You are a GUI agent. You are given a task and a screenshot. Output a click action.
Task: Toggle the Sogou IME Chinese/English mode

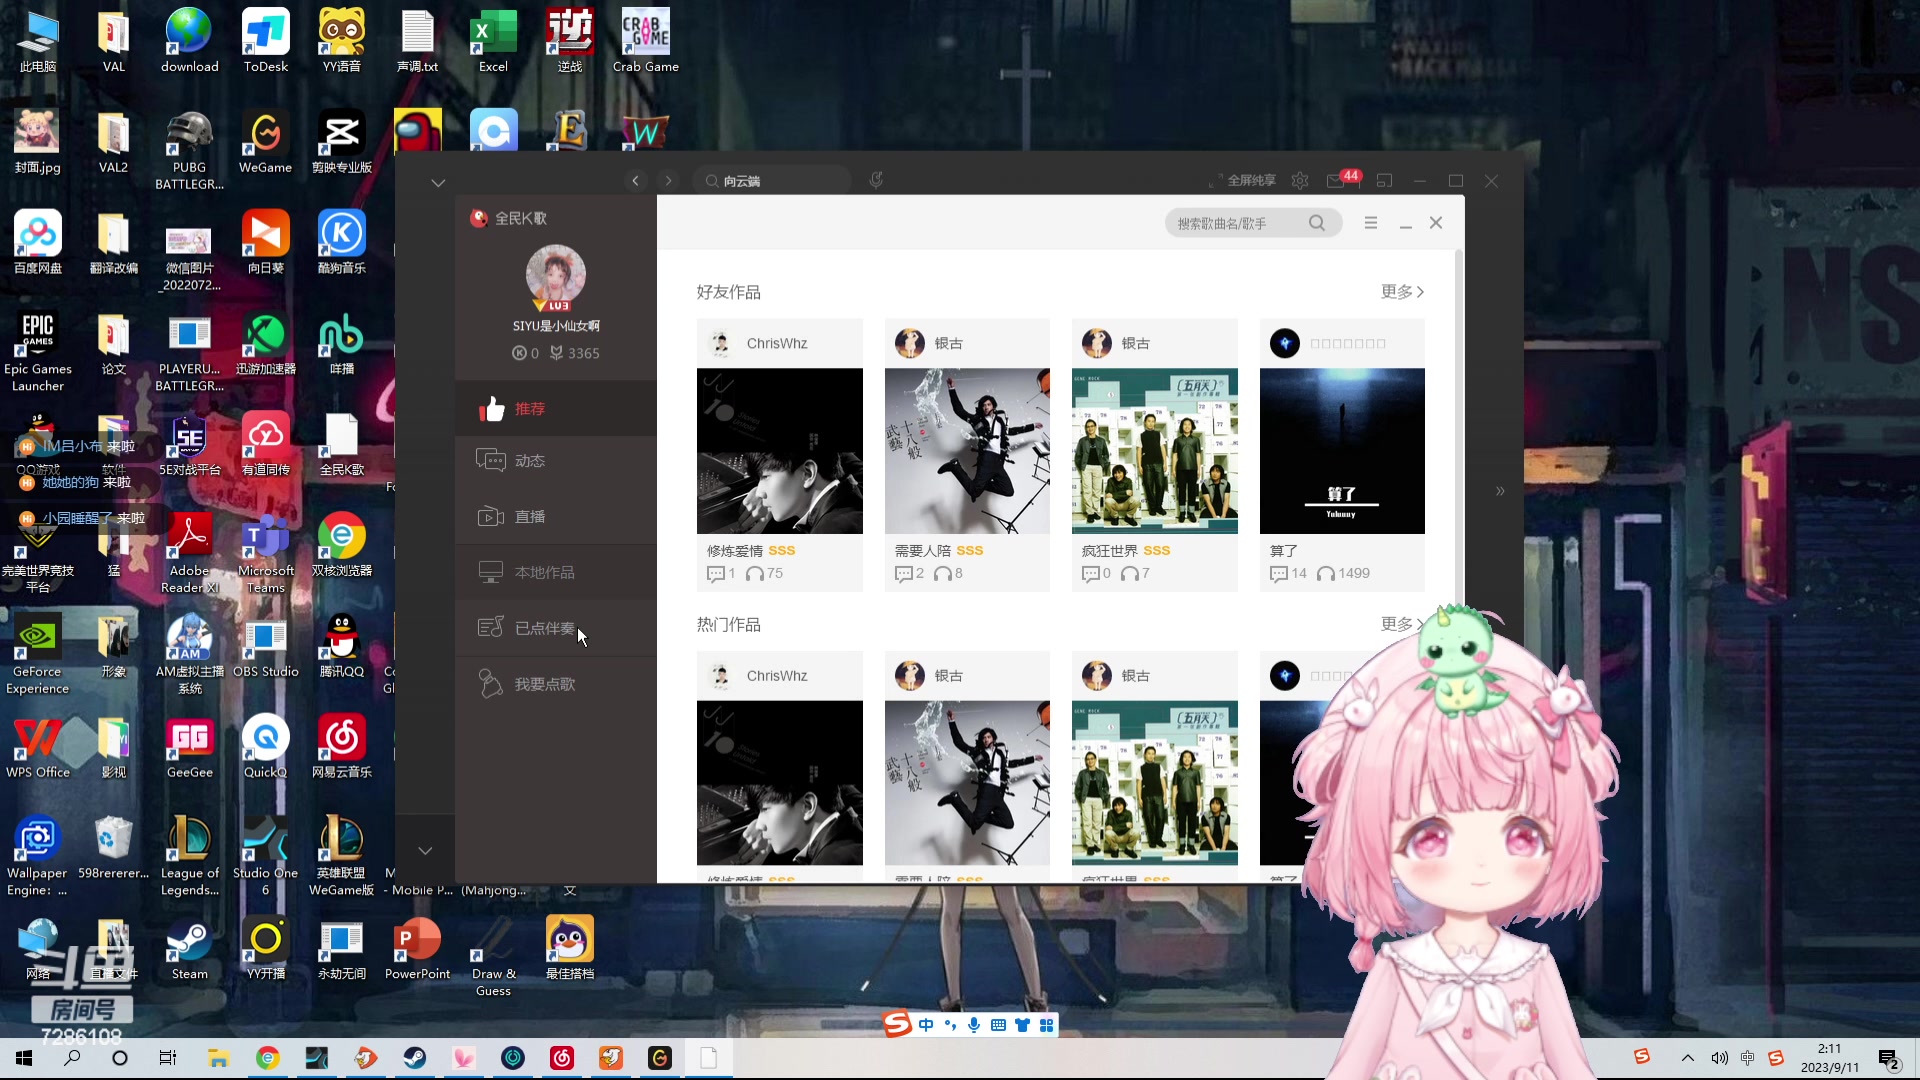click(926, 1025)
